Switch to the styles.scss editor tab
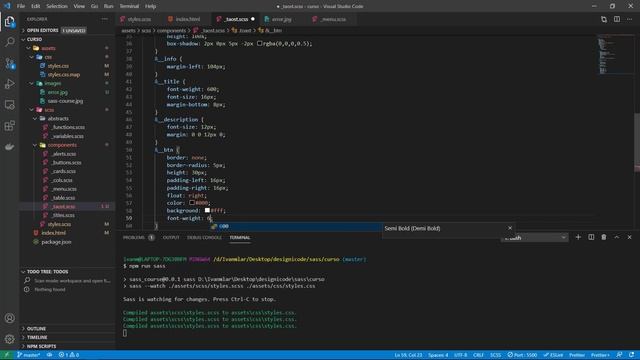The width and height of the screenshot is (640, 360). click(x=139, y=19)
